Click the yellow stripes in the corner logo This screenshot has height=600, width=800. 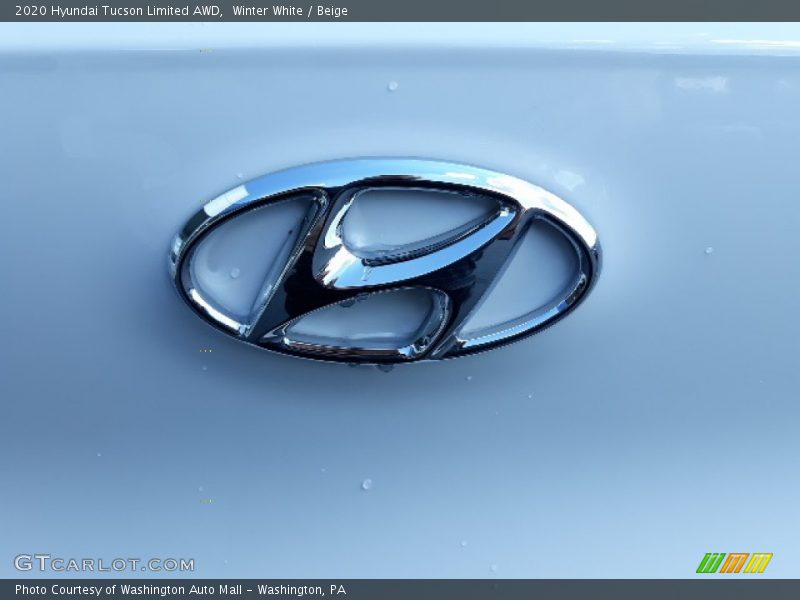click(758, 563)
